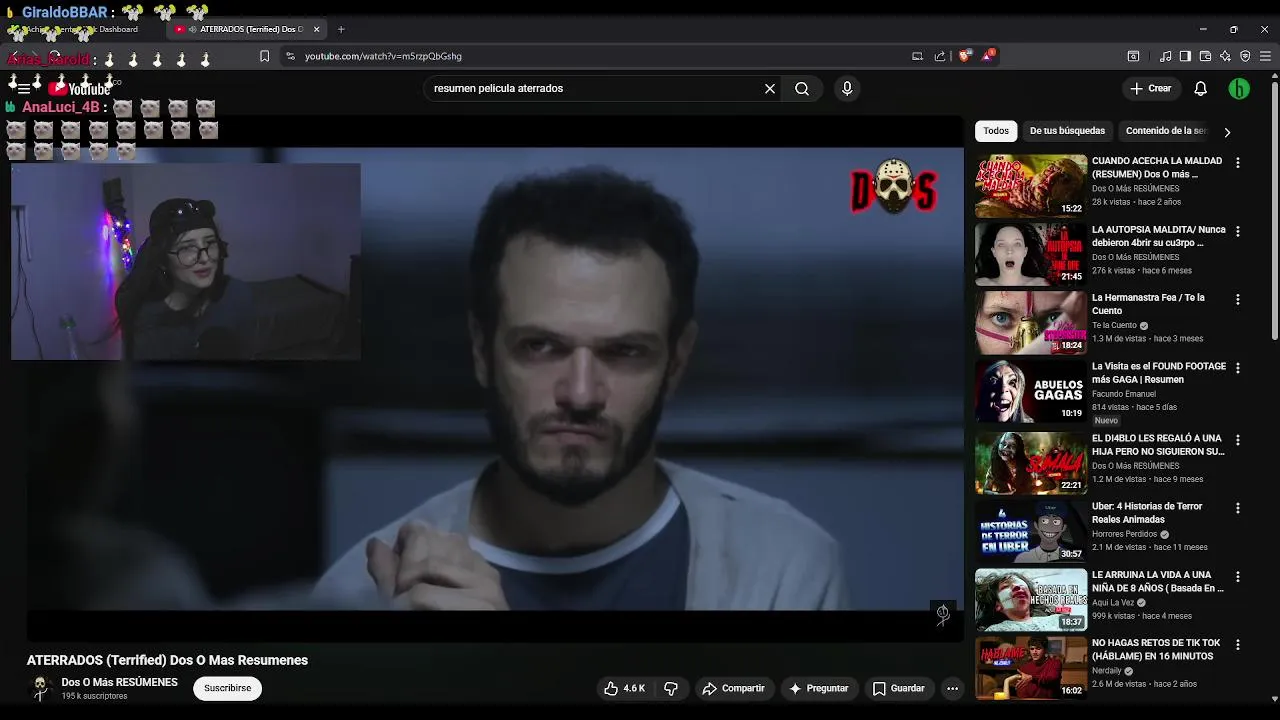1280x720 pixels.
Task: Go to the YouTube home logo
Action: click(x=80, y=89)
